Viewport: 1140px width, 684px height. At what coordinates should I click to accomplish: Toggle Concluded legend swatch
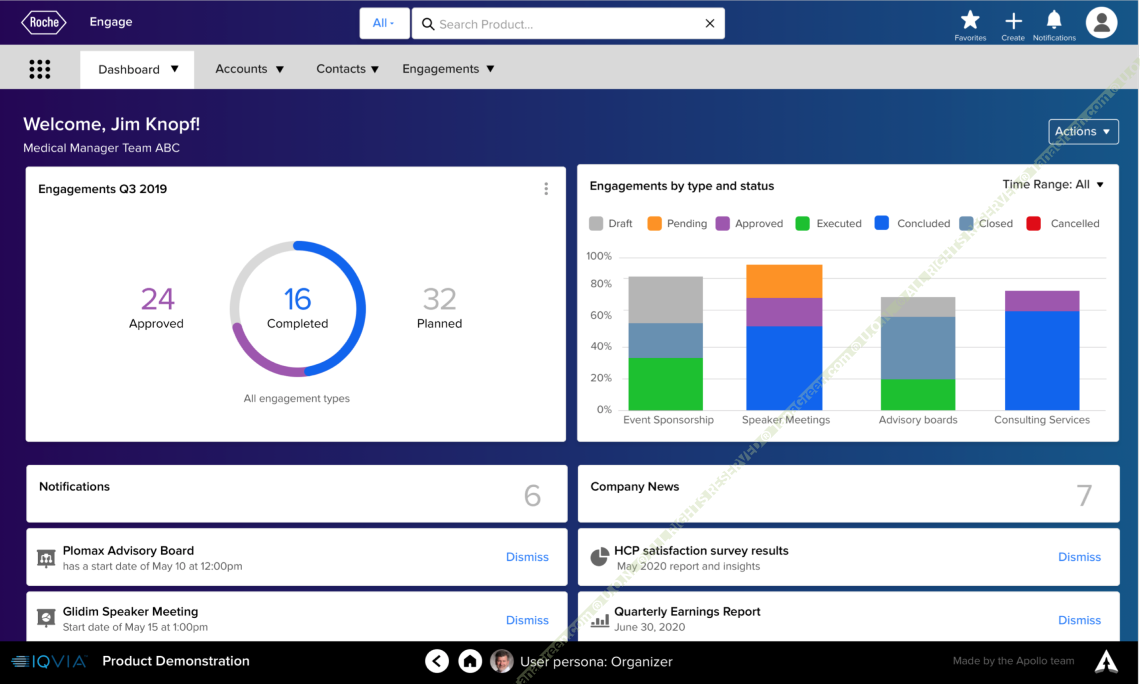point(881,223)
